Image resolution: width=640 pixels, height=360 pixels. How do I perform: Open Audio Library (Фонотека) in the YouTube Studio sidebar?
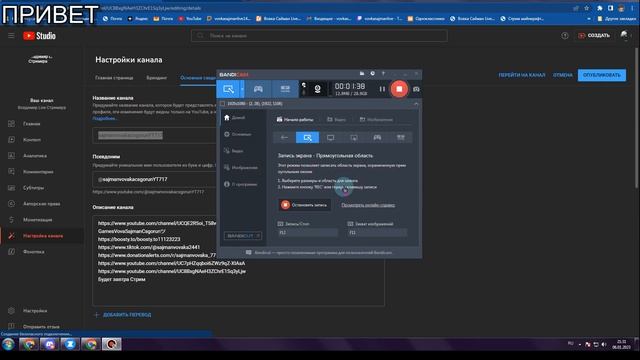[x=33, y=252]
